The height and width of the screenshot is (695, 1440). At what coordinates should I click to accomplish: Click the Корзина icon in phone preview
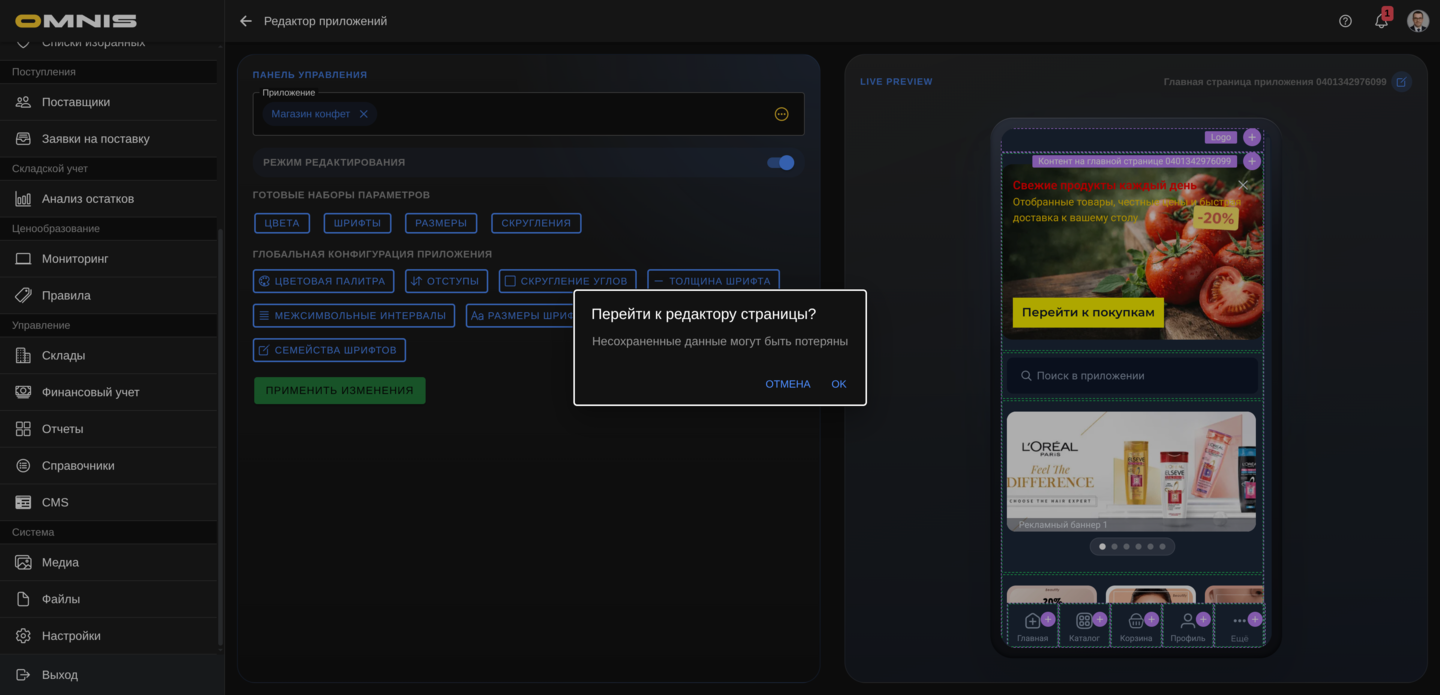1135,621
